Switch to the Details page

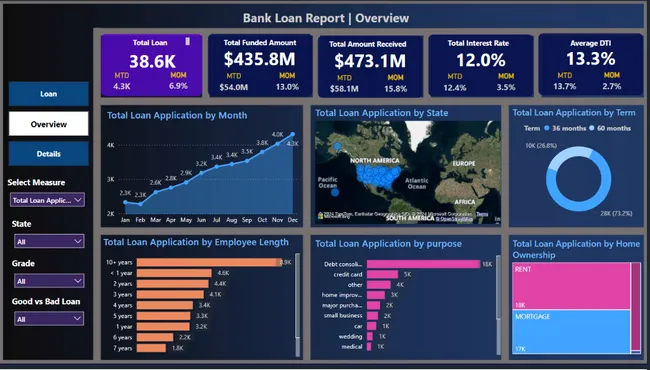(49, 154)
